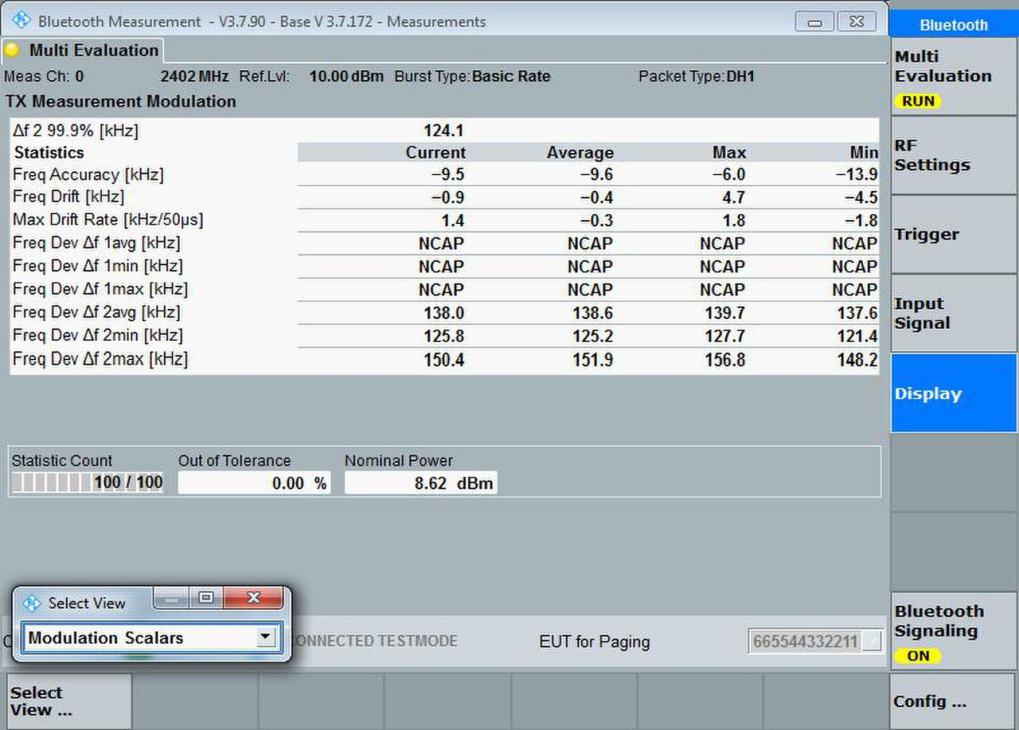The width and height of the screenshot is (1019, 730).
Task: Click the Freq Dev Δf 2avg [kHz] label
Action: pyautogui.click(x=97, y=312)
